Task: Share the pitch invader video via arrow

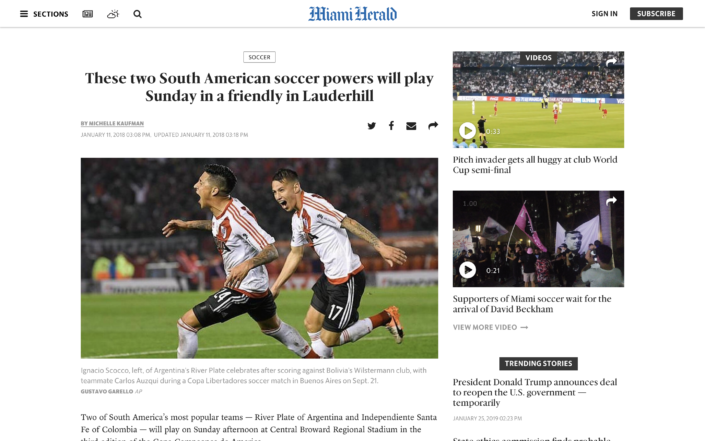Action: 611,62
